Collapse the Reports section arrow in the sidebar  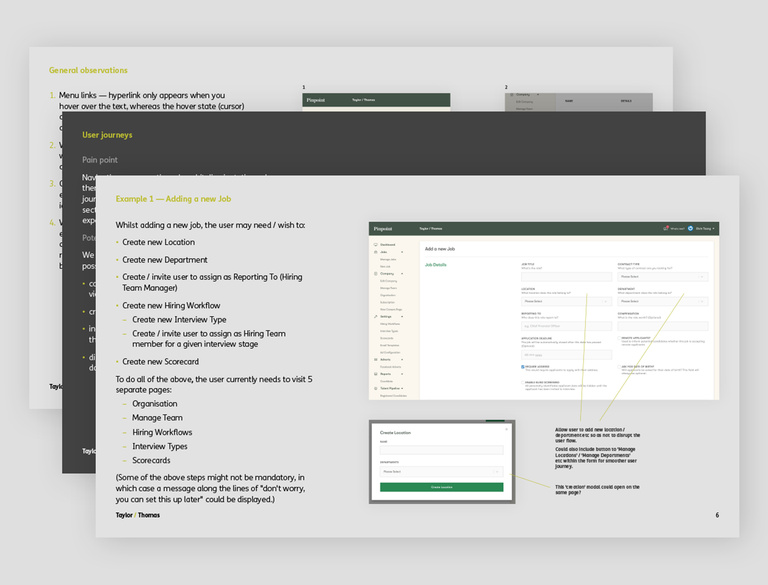[402, 374]
